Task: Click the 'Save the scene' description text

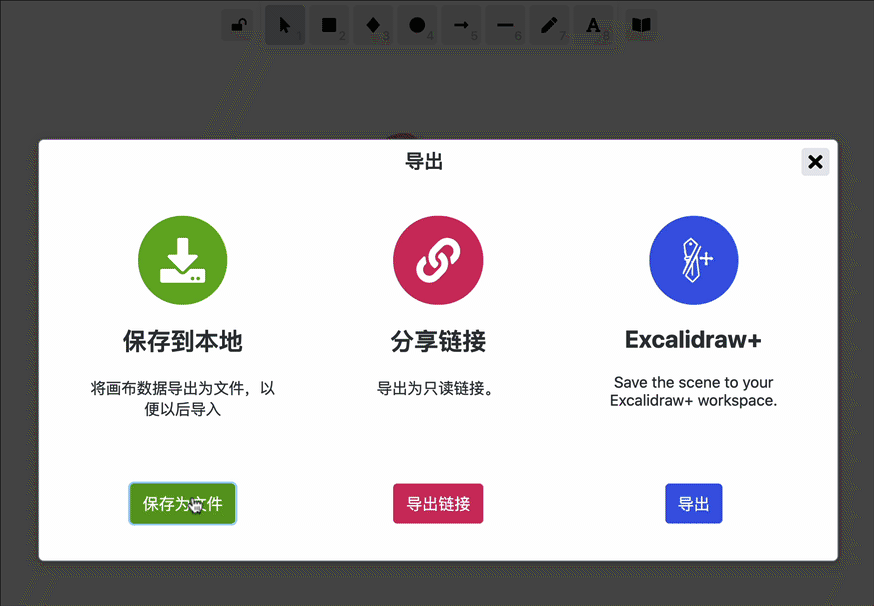Action: [x=693, y=391]
